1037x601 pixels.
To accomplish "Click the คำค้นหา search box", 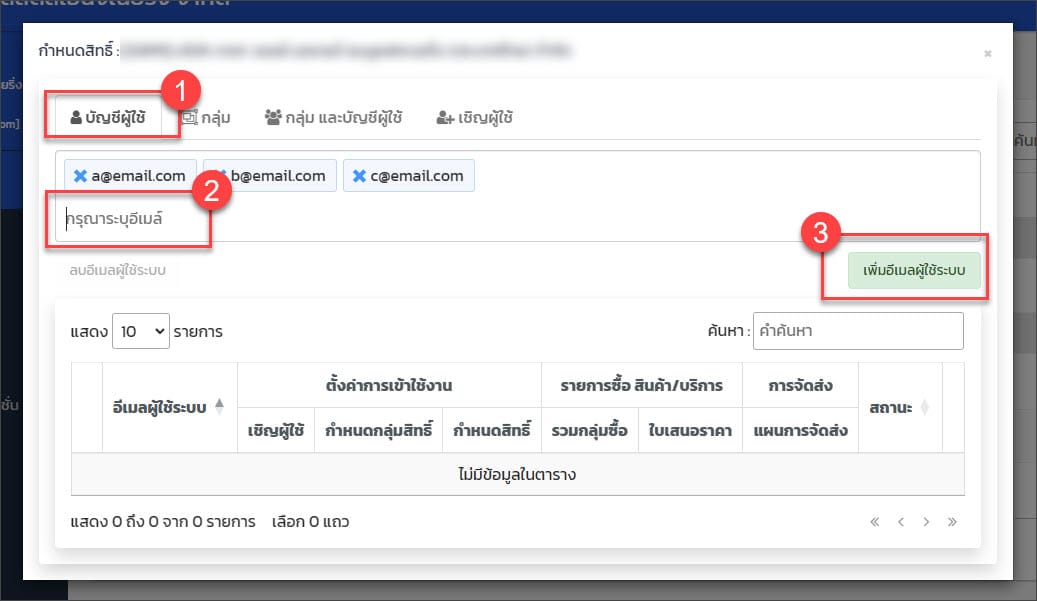I will point(857,331).
